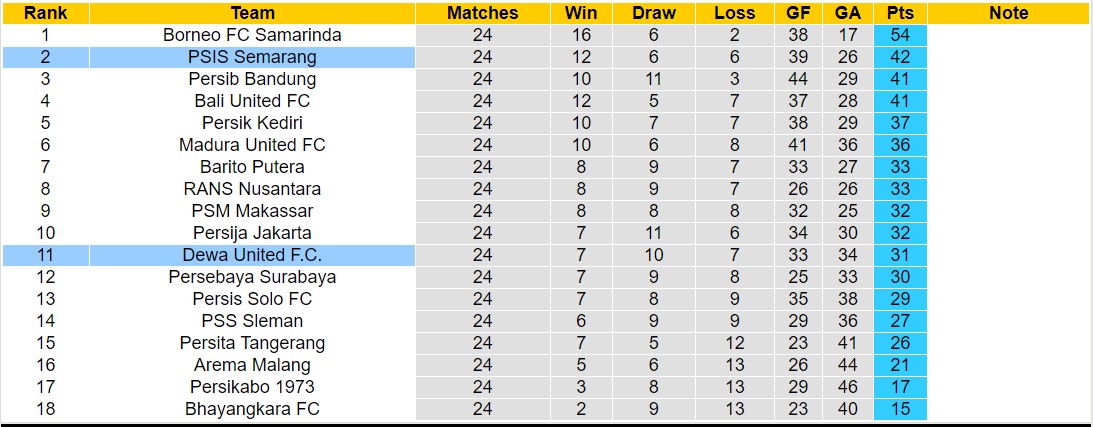The image size is (1093, 427).
Task: Click the Matches column header
Action: 482,13
